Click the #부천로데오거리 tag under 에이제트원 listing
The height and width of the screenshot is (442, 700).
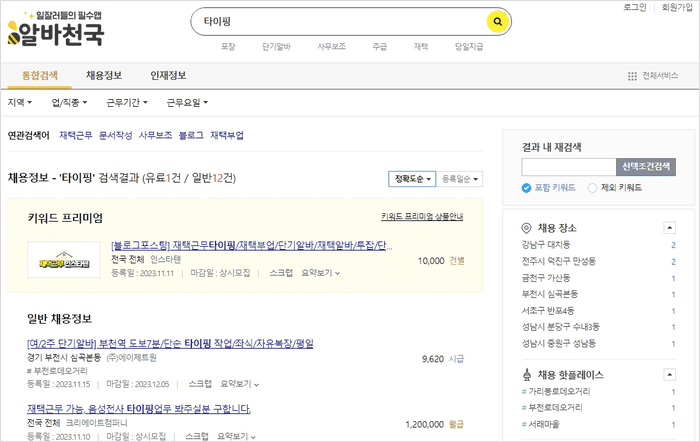(57, 371)
